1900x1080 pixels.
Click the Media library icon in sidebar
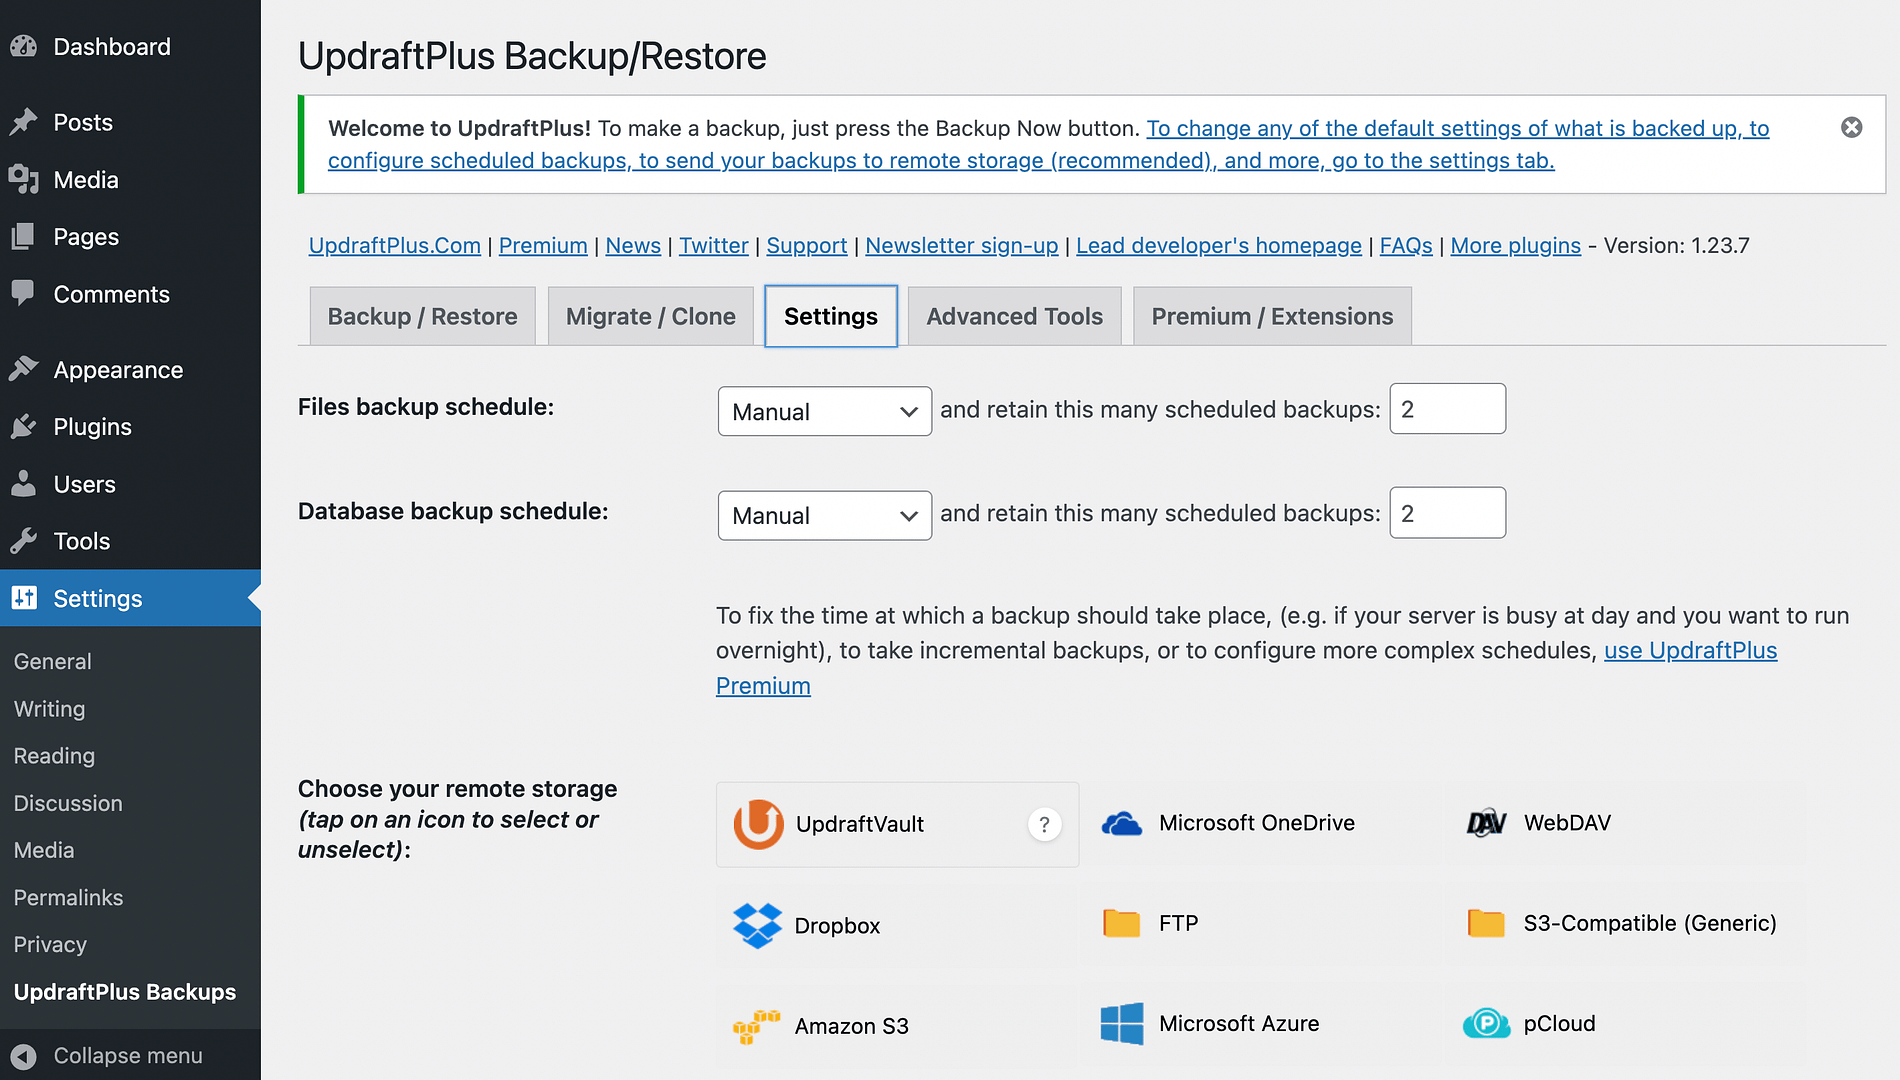pyautogui.click(x=24, y=180)
